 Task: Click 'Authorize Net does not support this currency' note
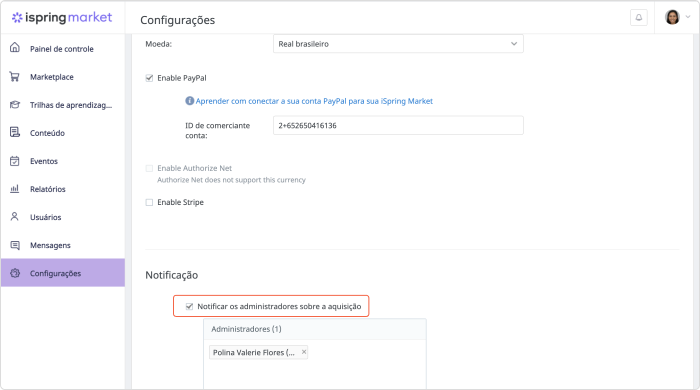click(x=231, y=180)
